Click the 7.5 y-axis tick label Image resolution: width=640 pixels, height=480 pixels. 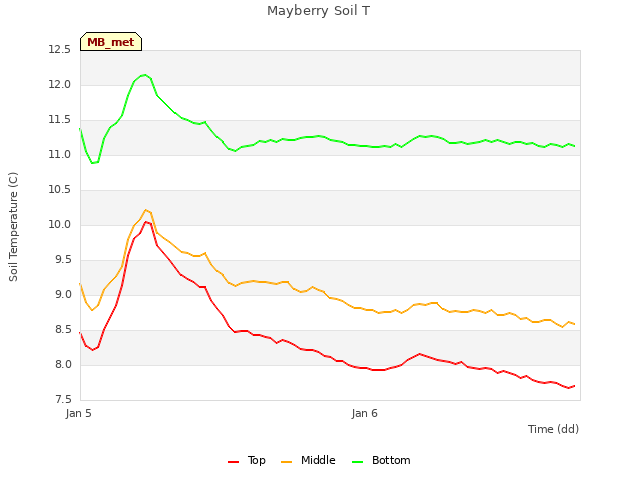click(x=63, y=400)
